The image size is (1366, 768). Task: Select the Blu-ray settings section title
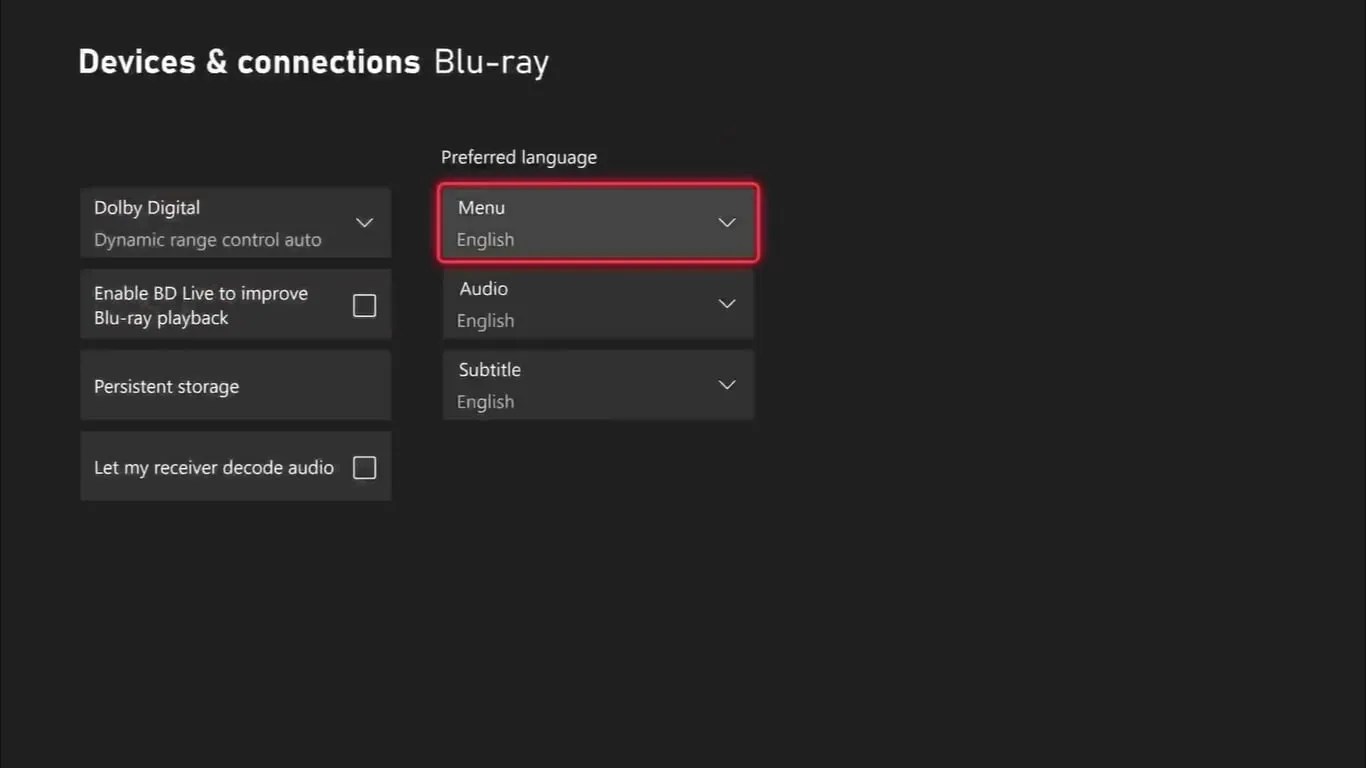click(x=490, y=61)
